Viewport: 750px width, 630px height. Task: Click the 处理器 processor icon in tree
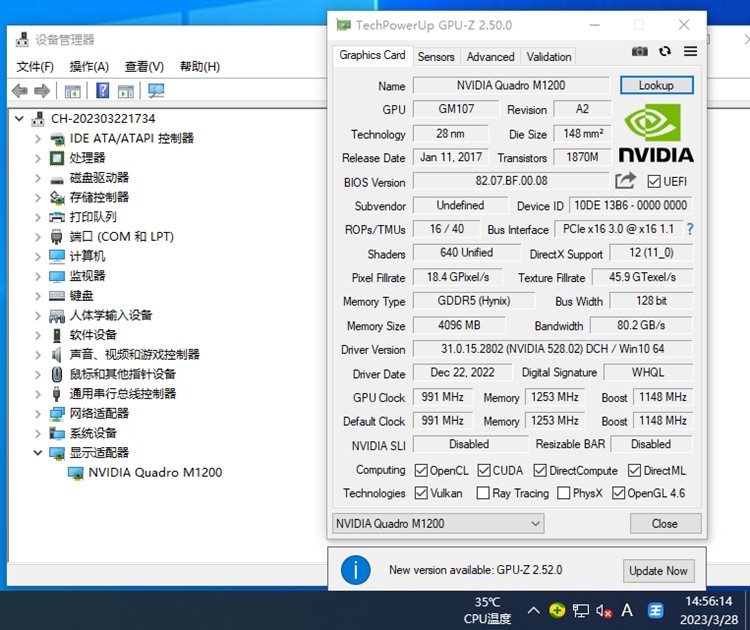click(56, 158)
